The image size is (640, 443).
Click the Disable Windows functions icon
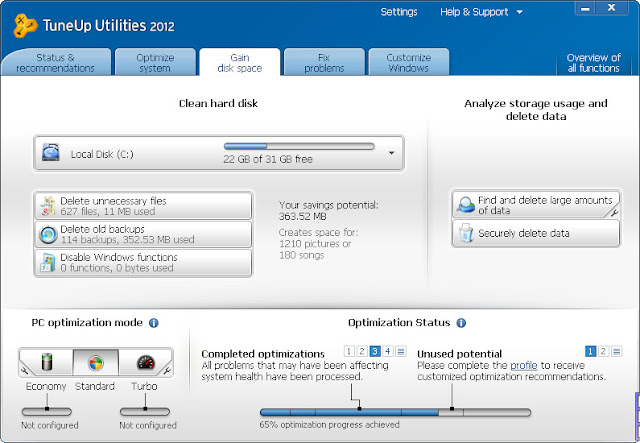tap(48, 263)
